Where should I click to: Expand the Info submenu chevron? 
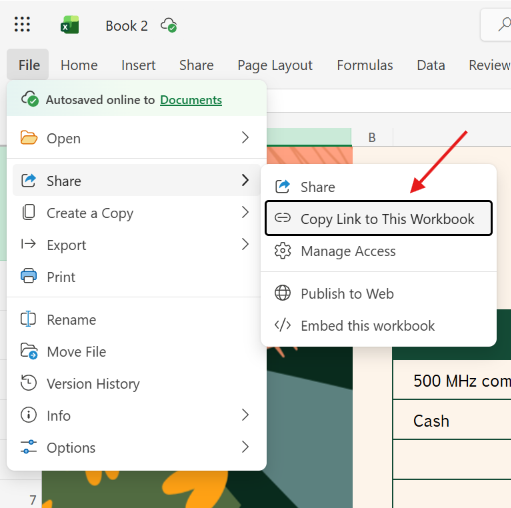[245, 415]
